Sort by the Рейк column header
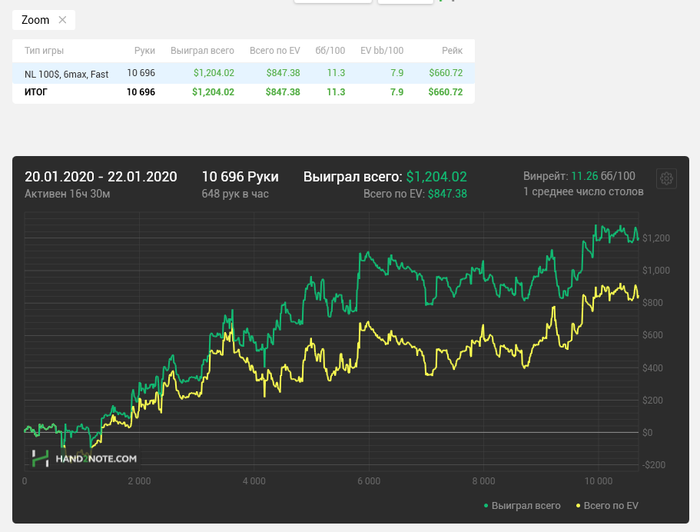Image resolution: width=700 pixels, height=532 pixels. tap(452, 51)
